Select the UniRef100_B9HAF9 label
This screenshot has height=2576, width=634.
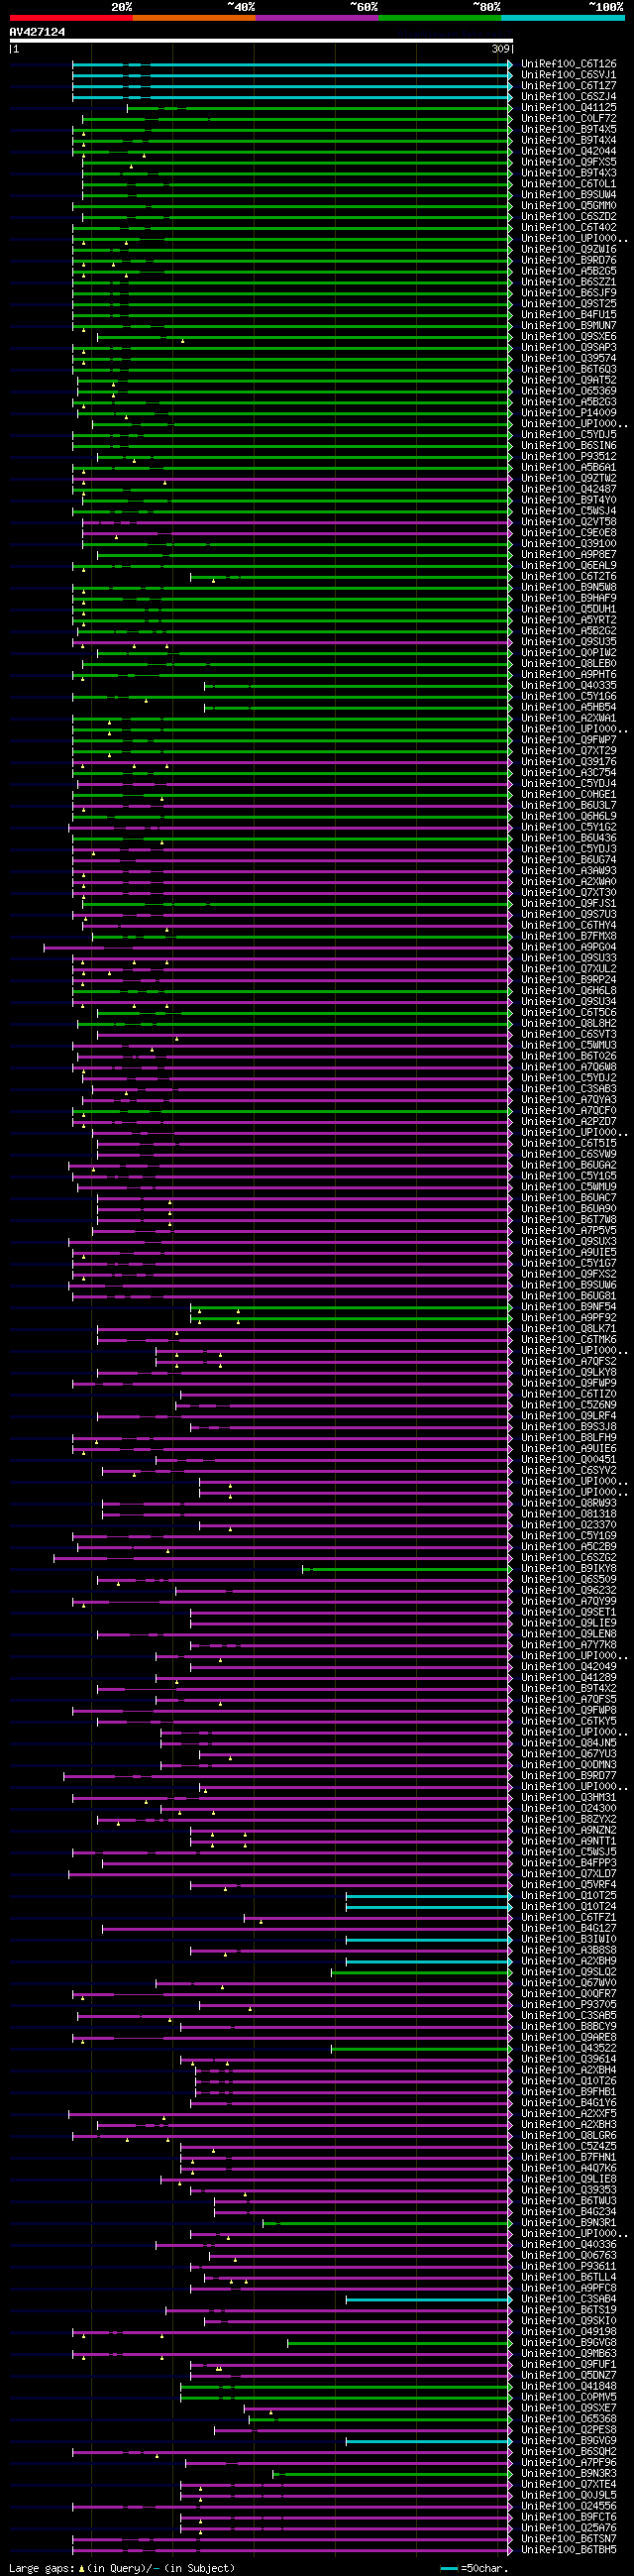(569, 598)
